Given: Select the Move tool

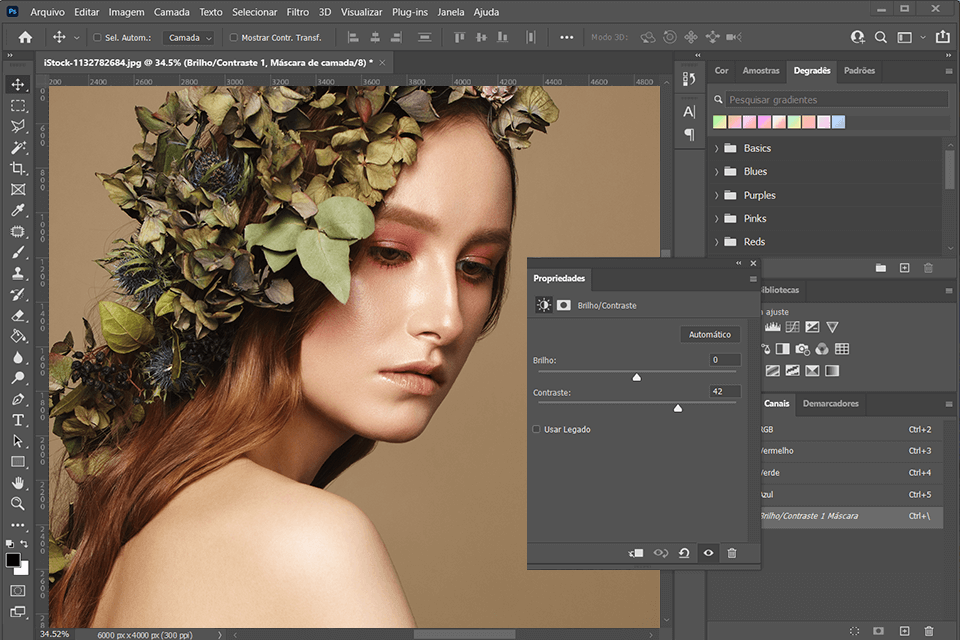Looking at the screenshot, I should click(16, 84).
